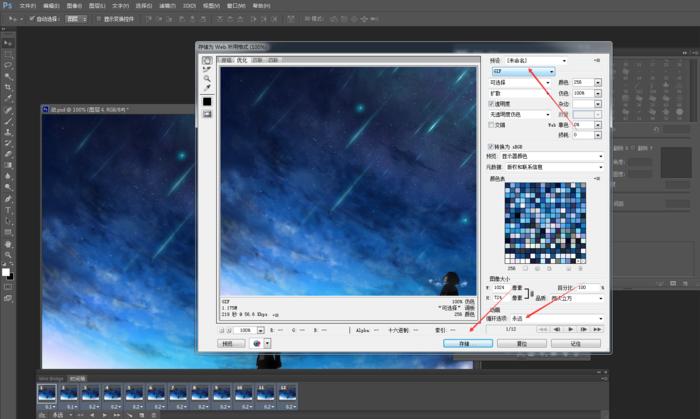The image size is (700, 419).
Task: Select the Hand tool in Save for Web dialog
Action: (x=207, y=60)
